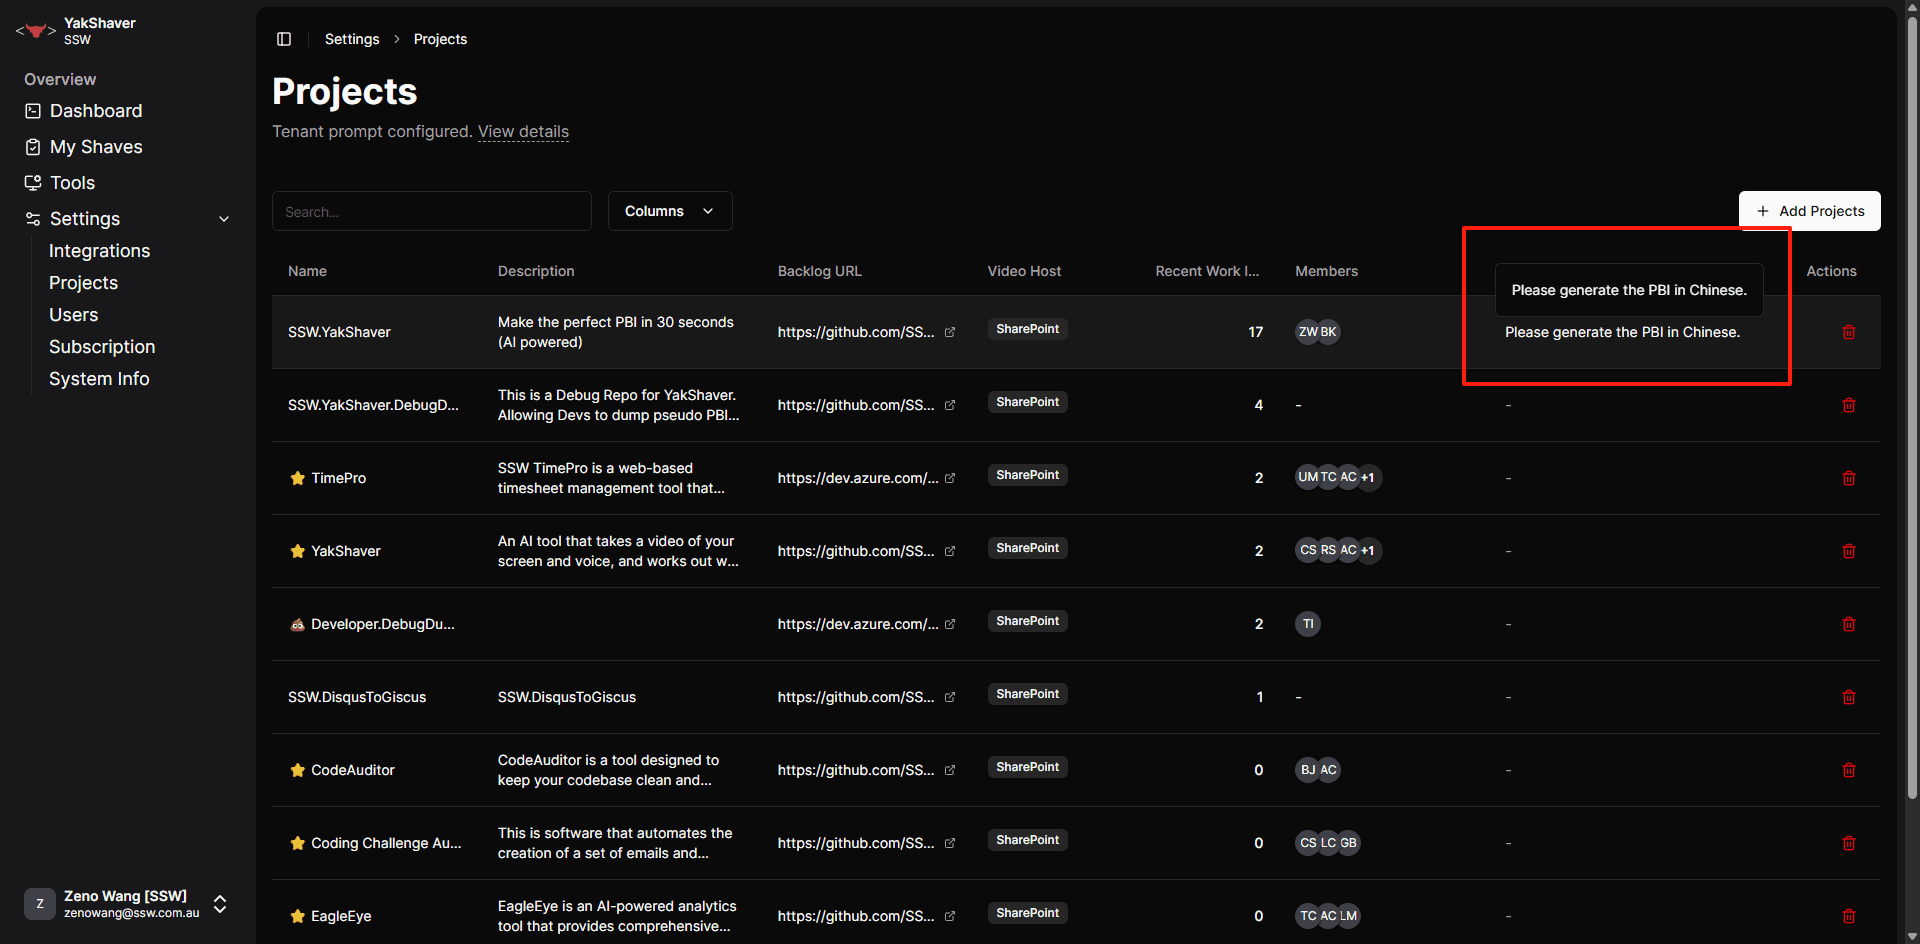Open Subscription settings page
The image size is (1920, 944).
(x=102, y=347)
